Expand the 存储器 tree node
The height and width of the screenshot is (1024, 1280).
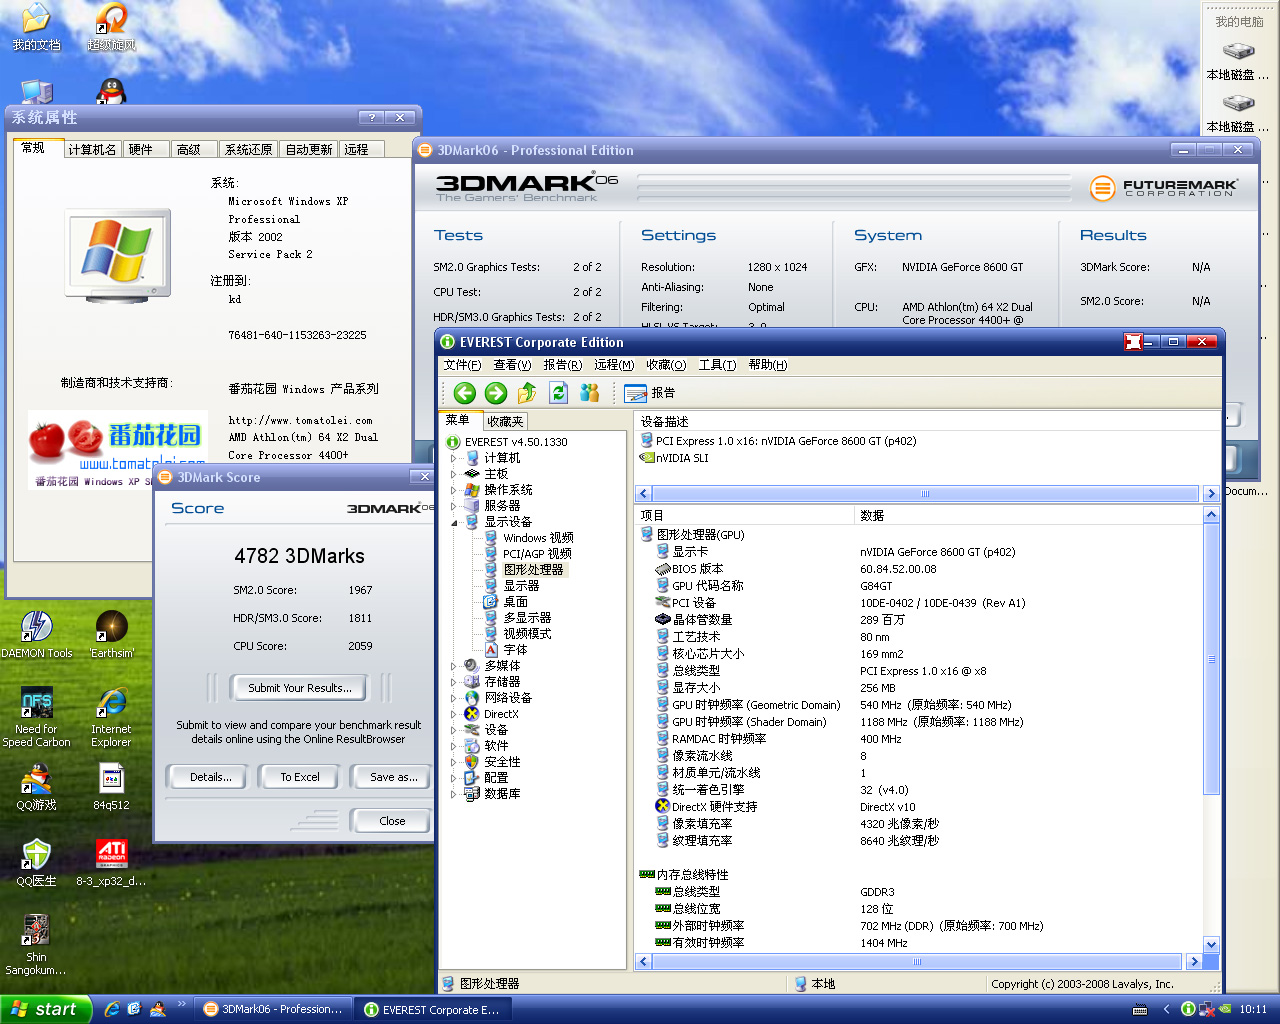[453, 682]
